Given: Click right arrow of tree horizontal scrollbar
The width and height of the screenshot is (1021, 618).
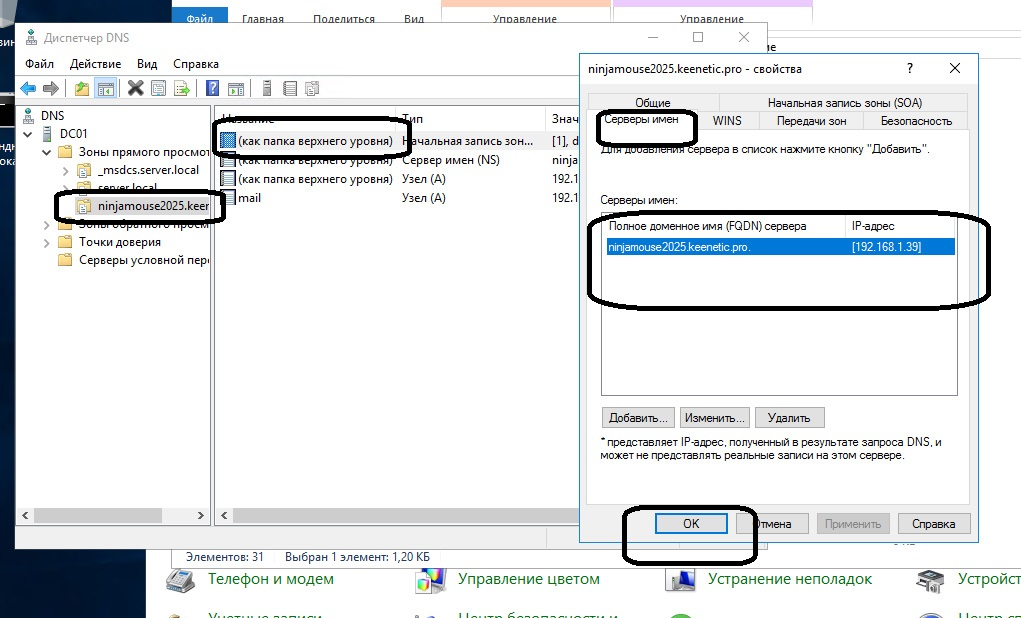Looking at the screenshot, I should tap(201, 515).
